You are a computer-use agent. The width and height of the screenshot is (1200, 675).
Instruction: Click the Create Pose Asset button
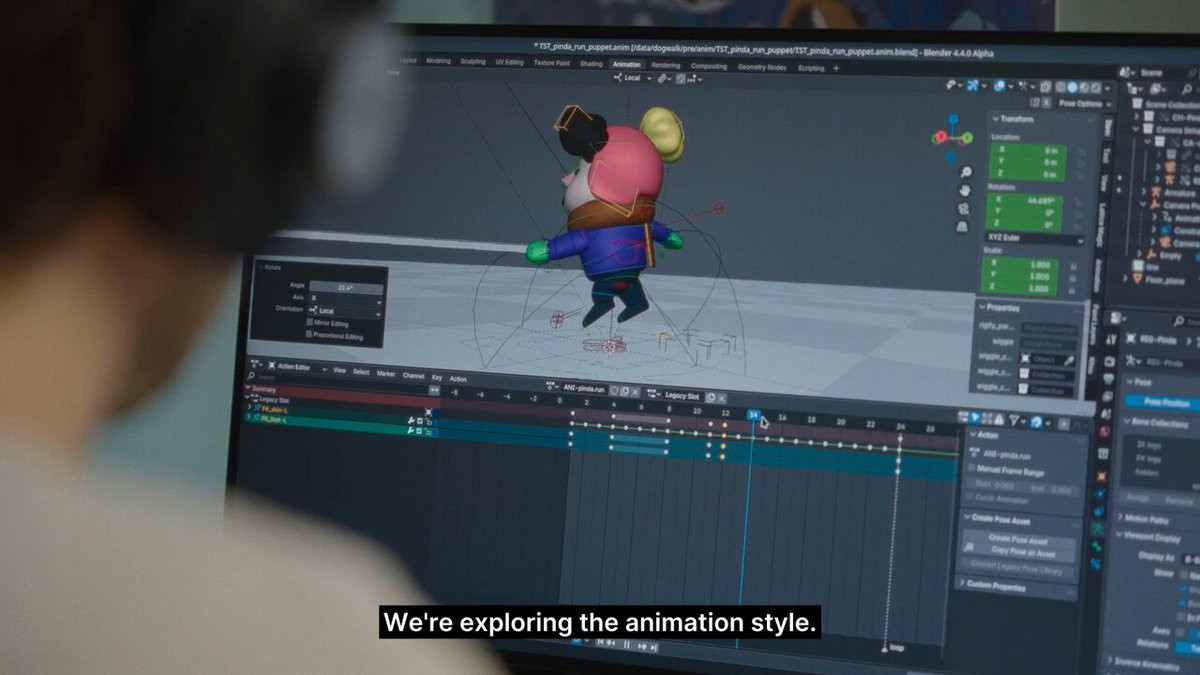click(1018, 538)
